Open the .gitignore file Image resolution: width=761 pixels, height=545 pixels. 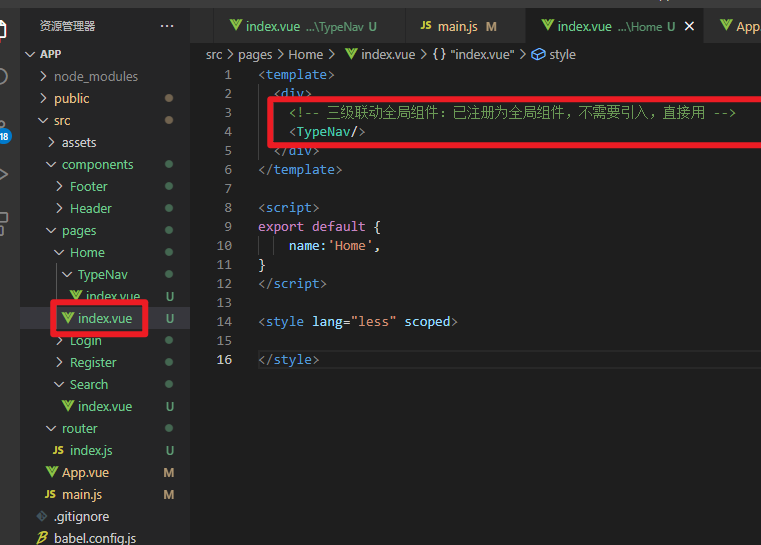coord(81,516)
